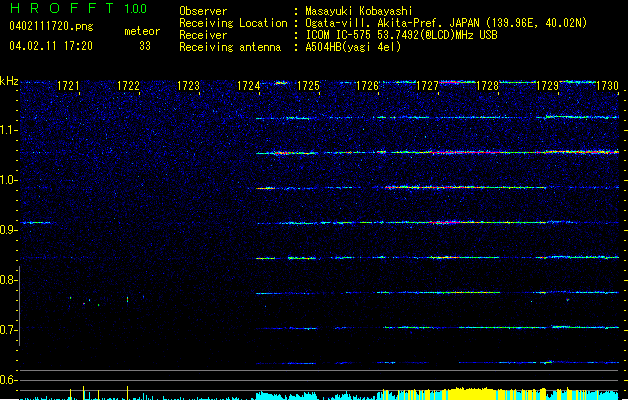Click the meteor count value 33

click(145, 46)
